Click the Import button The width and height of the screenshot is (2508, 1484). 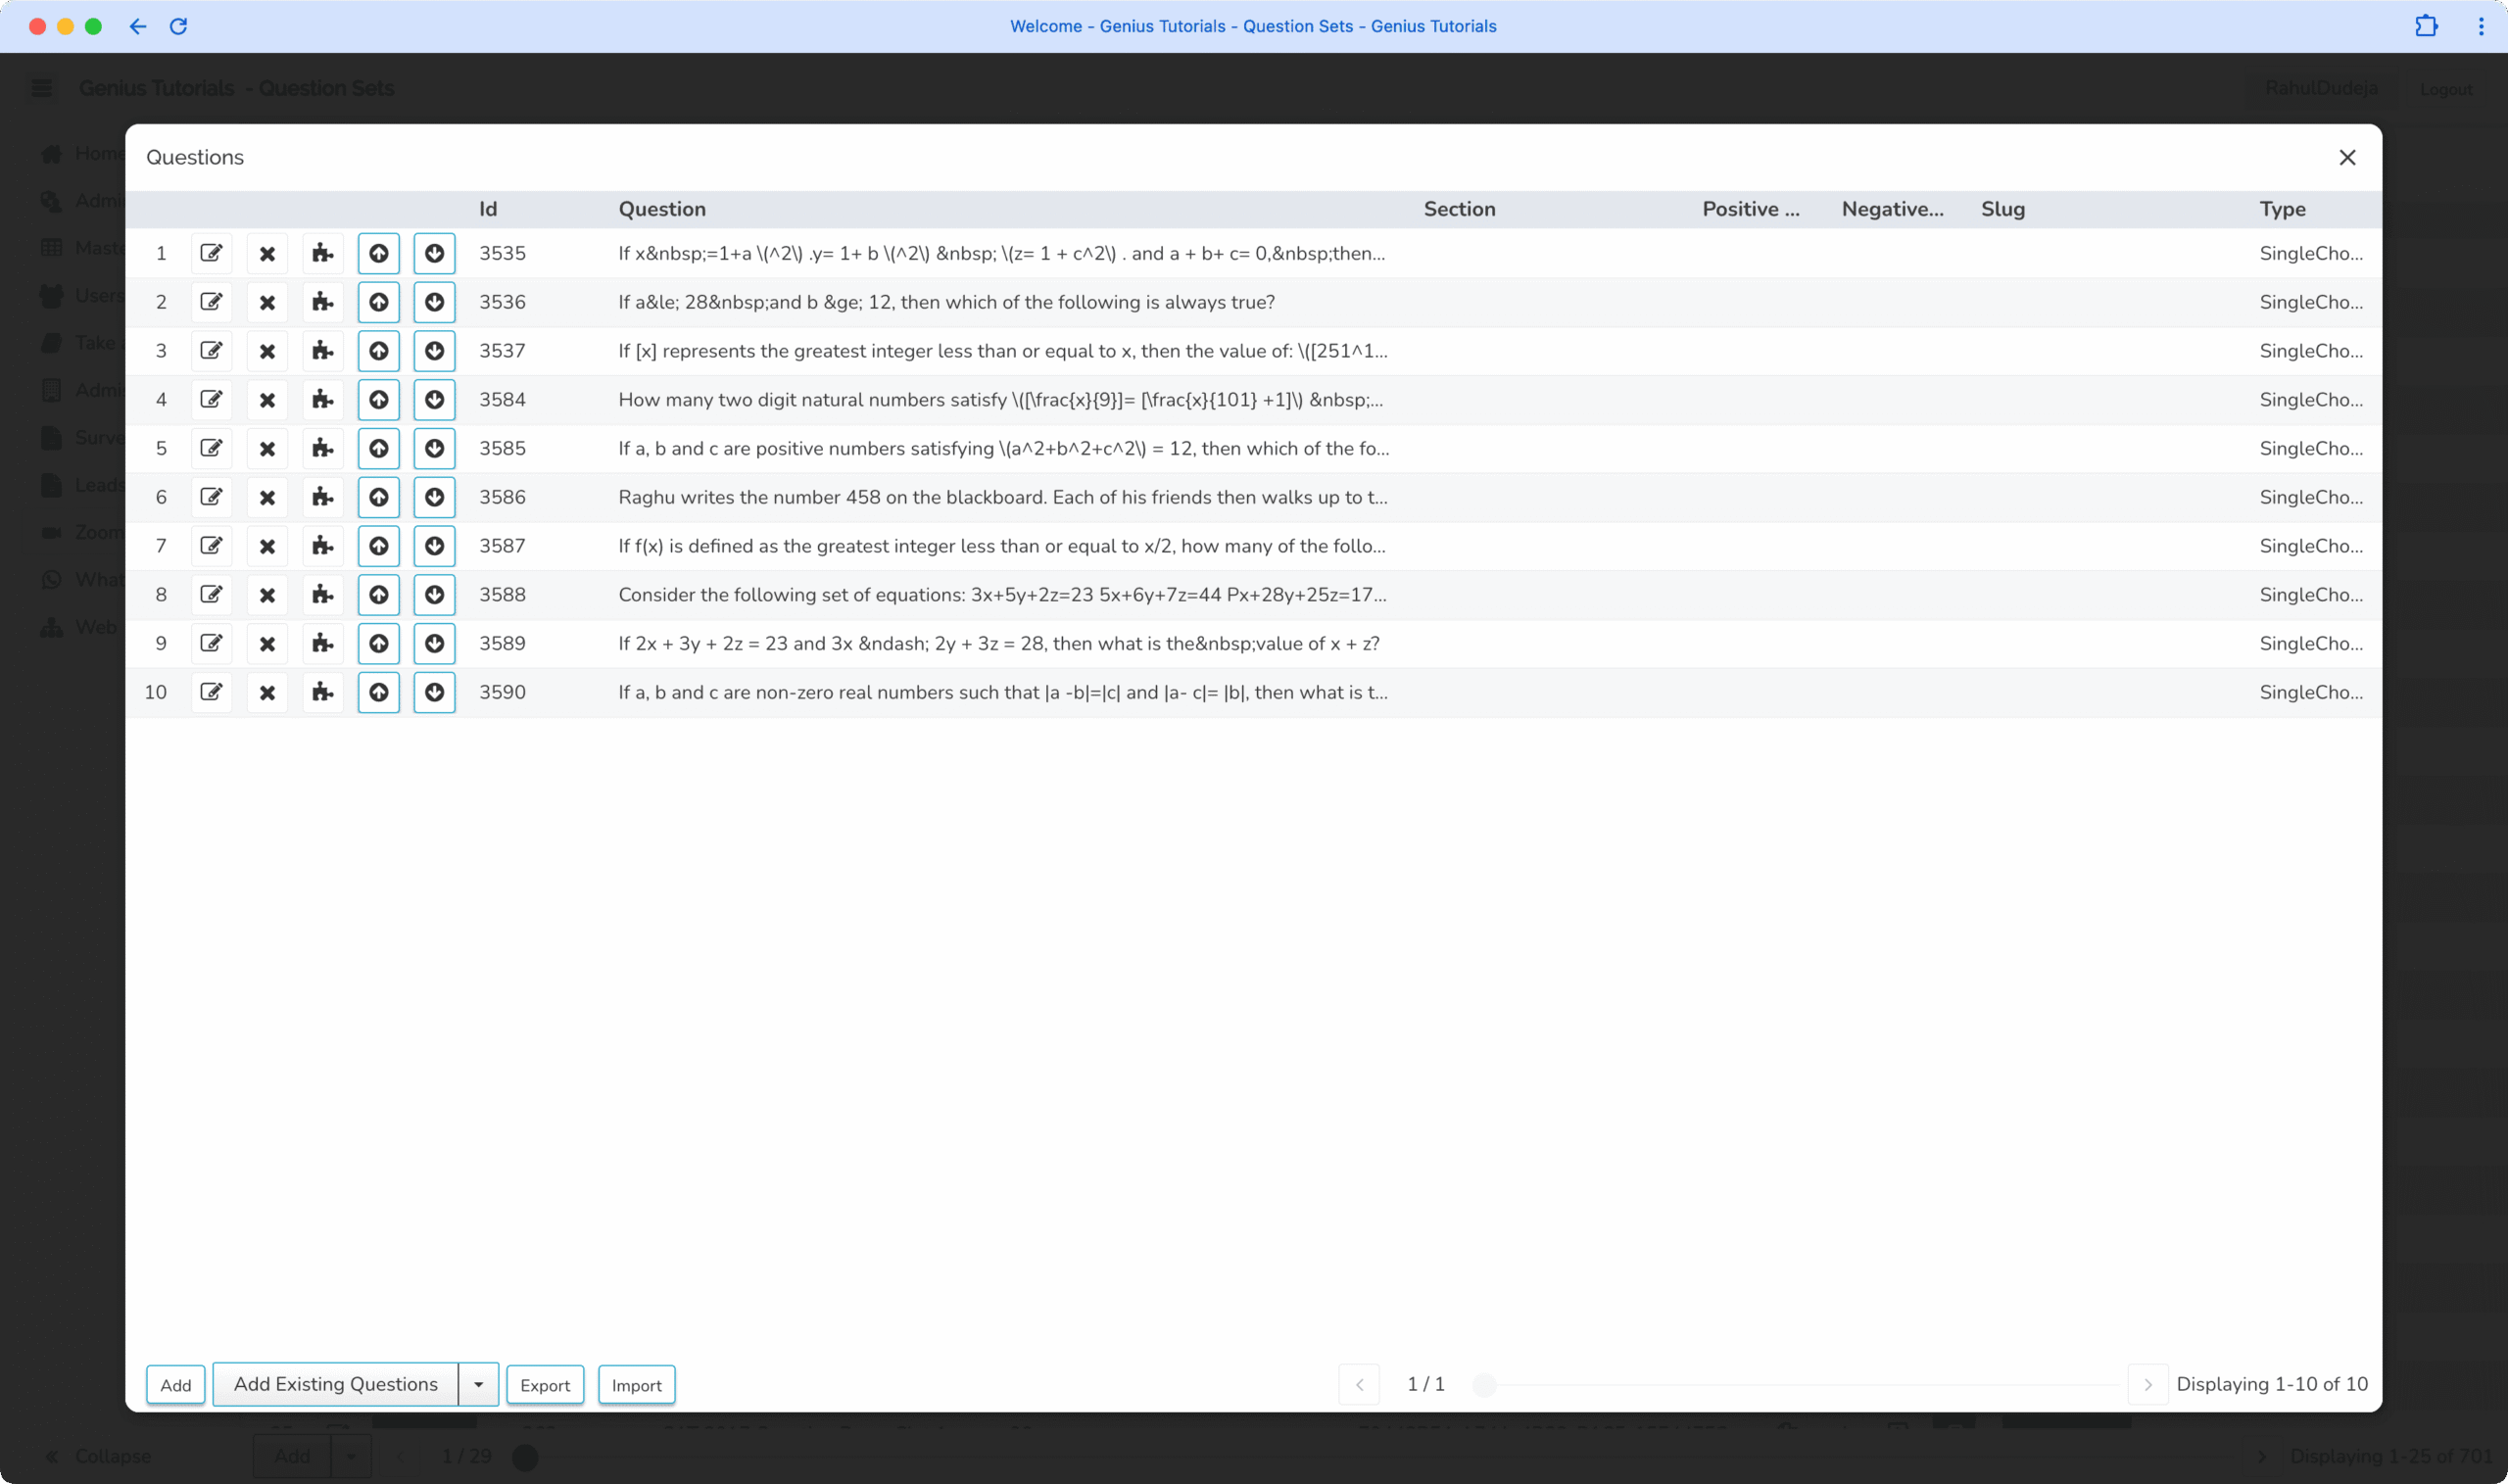pos(637,1385)
